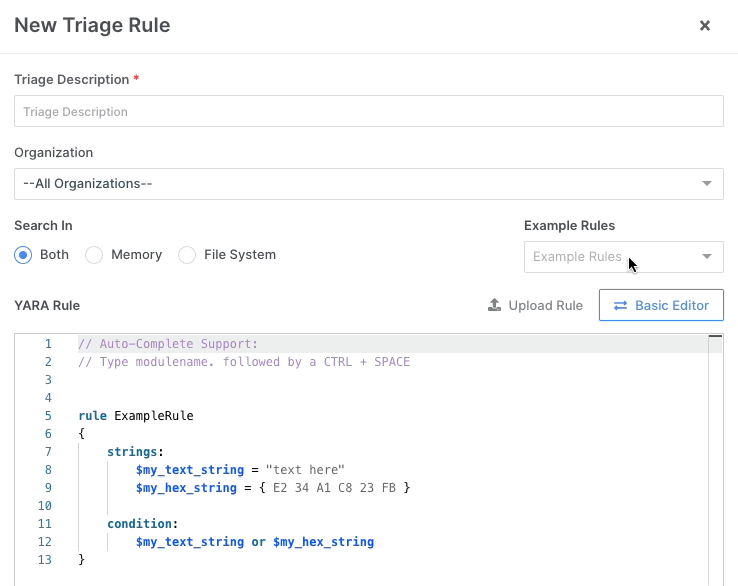Screen dimensions: 738x586
Task: Close the New Triage Rule dialog
Action: [x=704, y=26]
